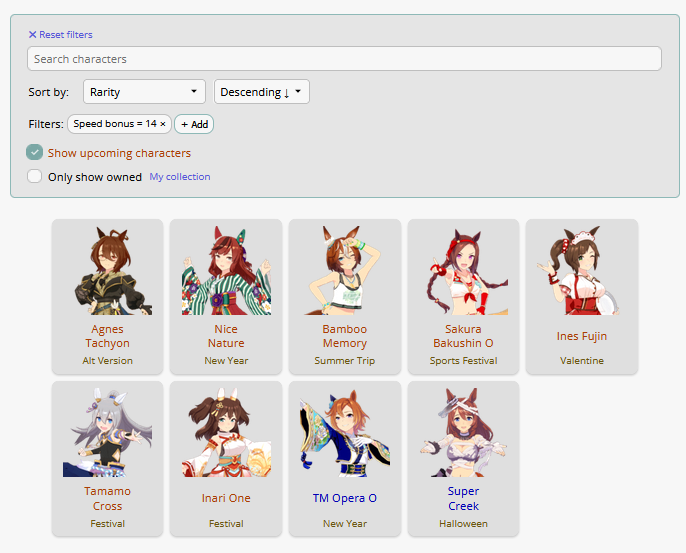Click the Summer Trip subtitle text
The height and width of the screenshot is (553, 686).
coord(345,360)
